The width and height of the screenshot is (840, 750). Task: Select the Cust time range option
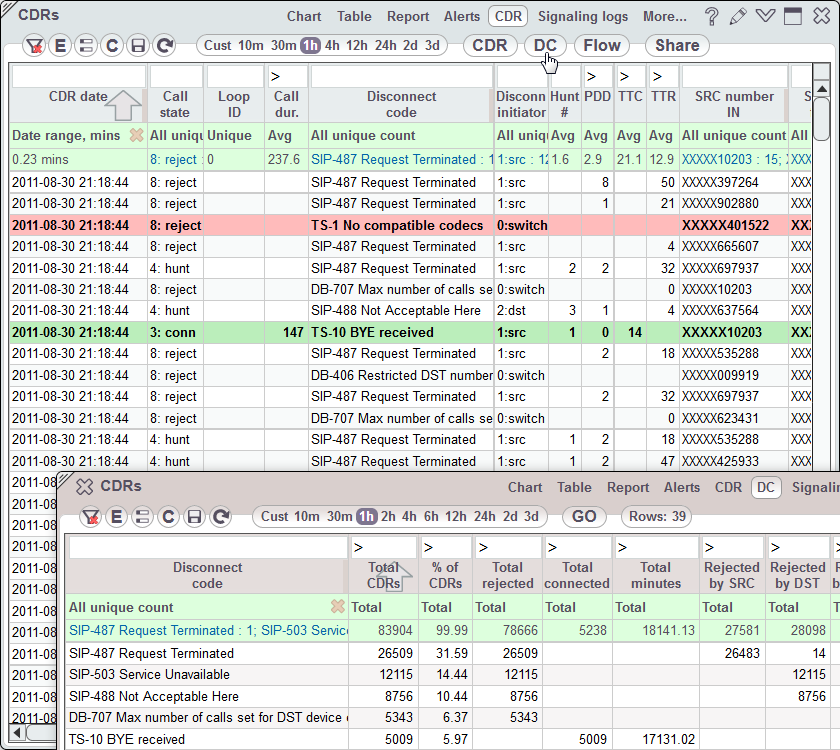(x=216, y=45)
